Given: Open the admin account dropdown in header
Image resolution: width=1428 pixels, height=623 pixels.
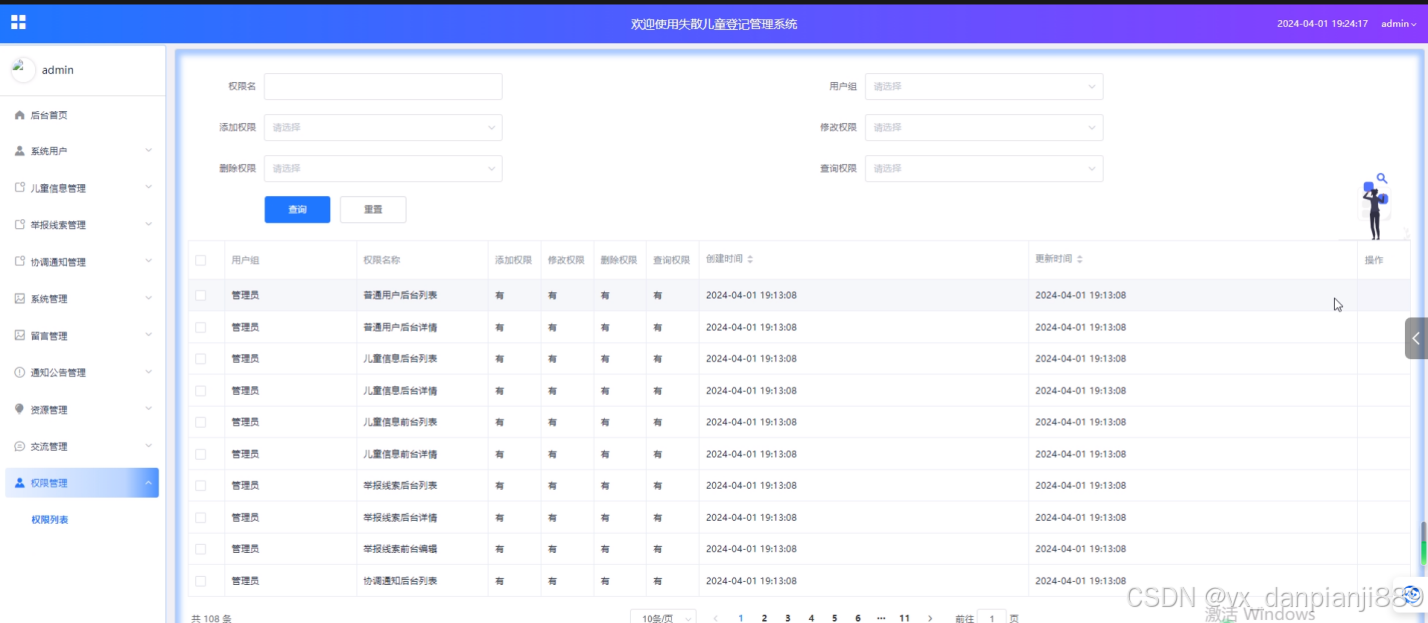Looking at the screenshot, I should point(1399,23).
